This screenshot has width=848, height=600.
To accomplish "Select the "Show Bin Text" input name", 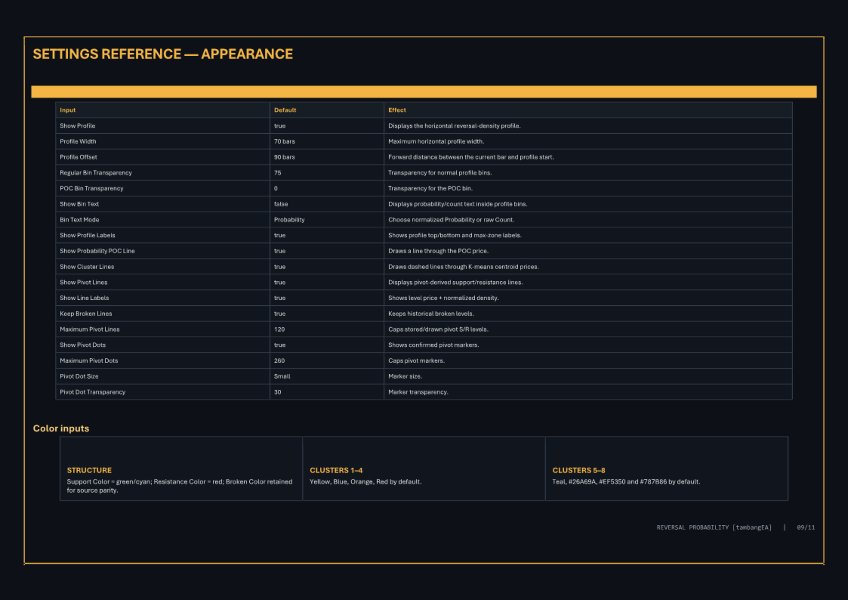I will pos(79,205).
